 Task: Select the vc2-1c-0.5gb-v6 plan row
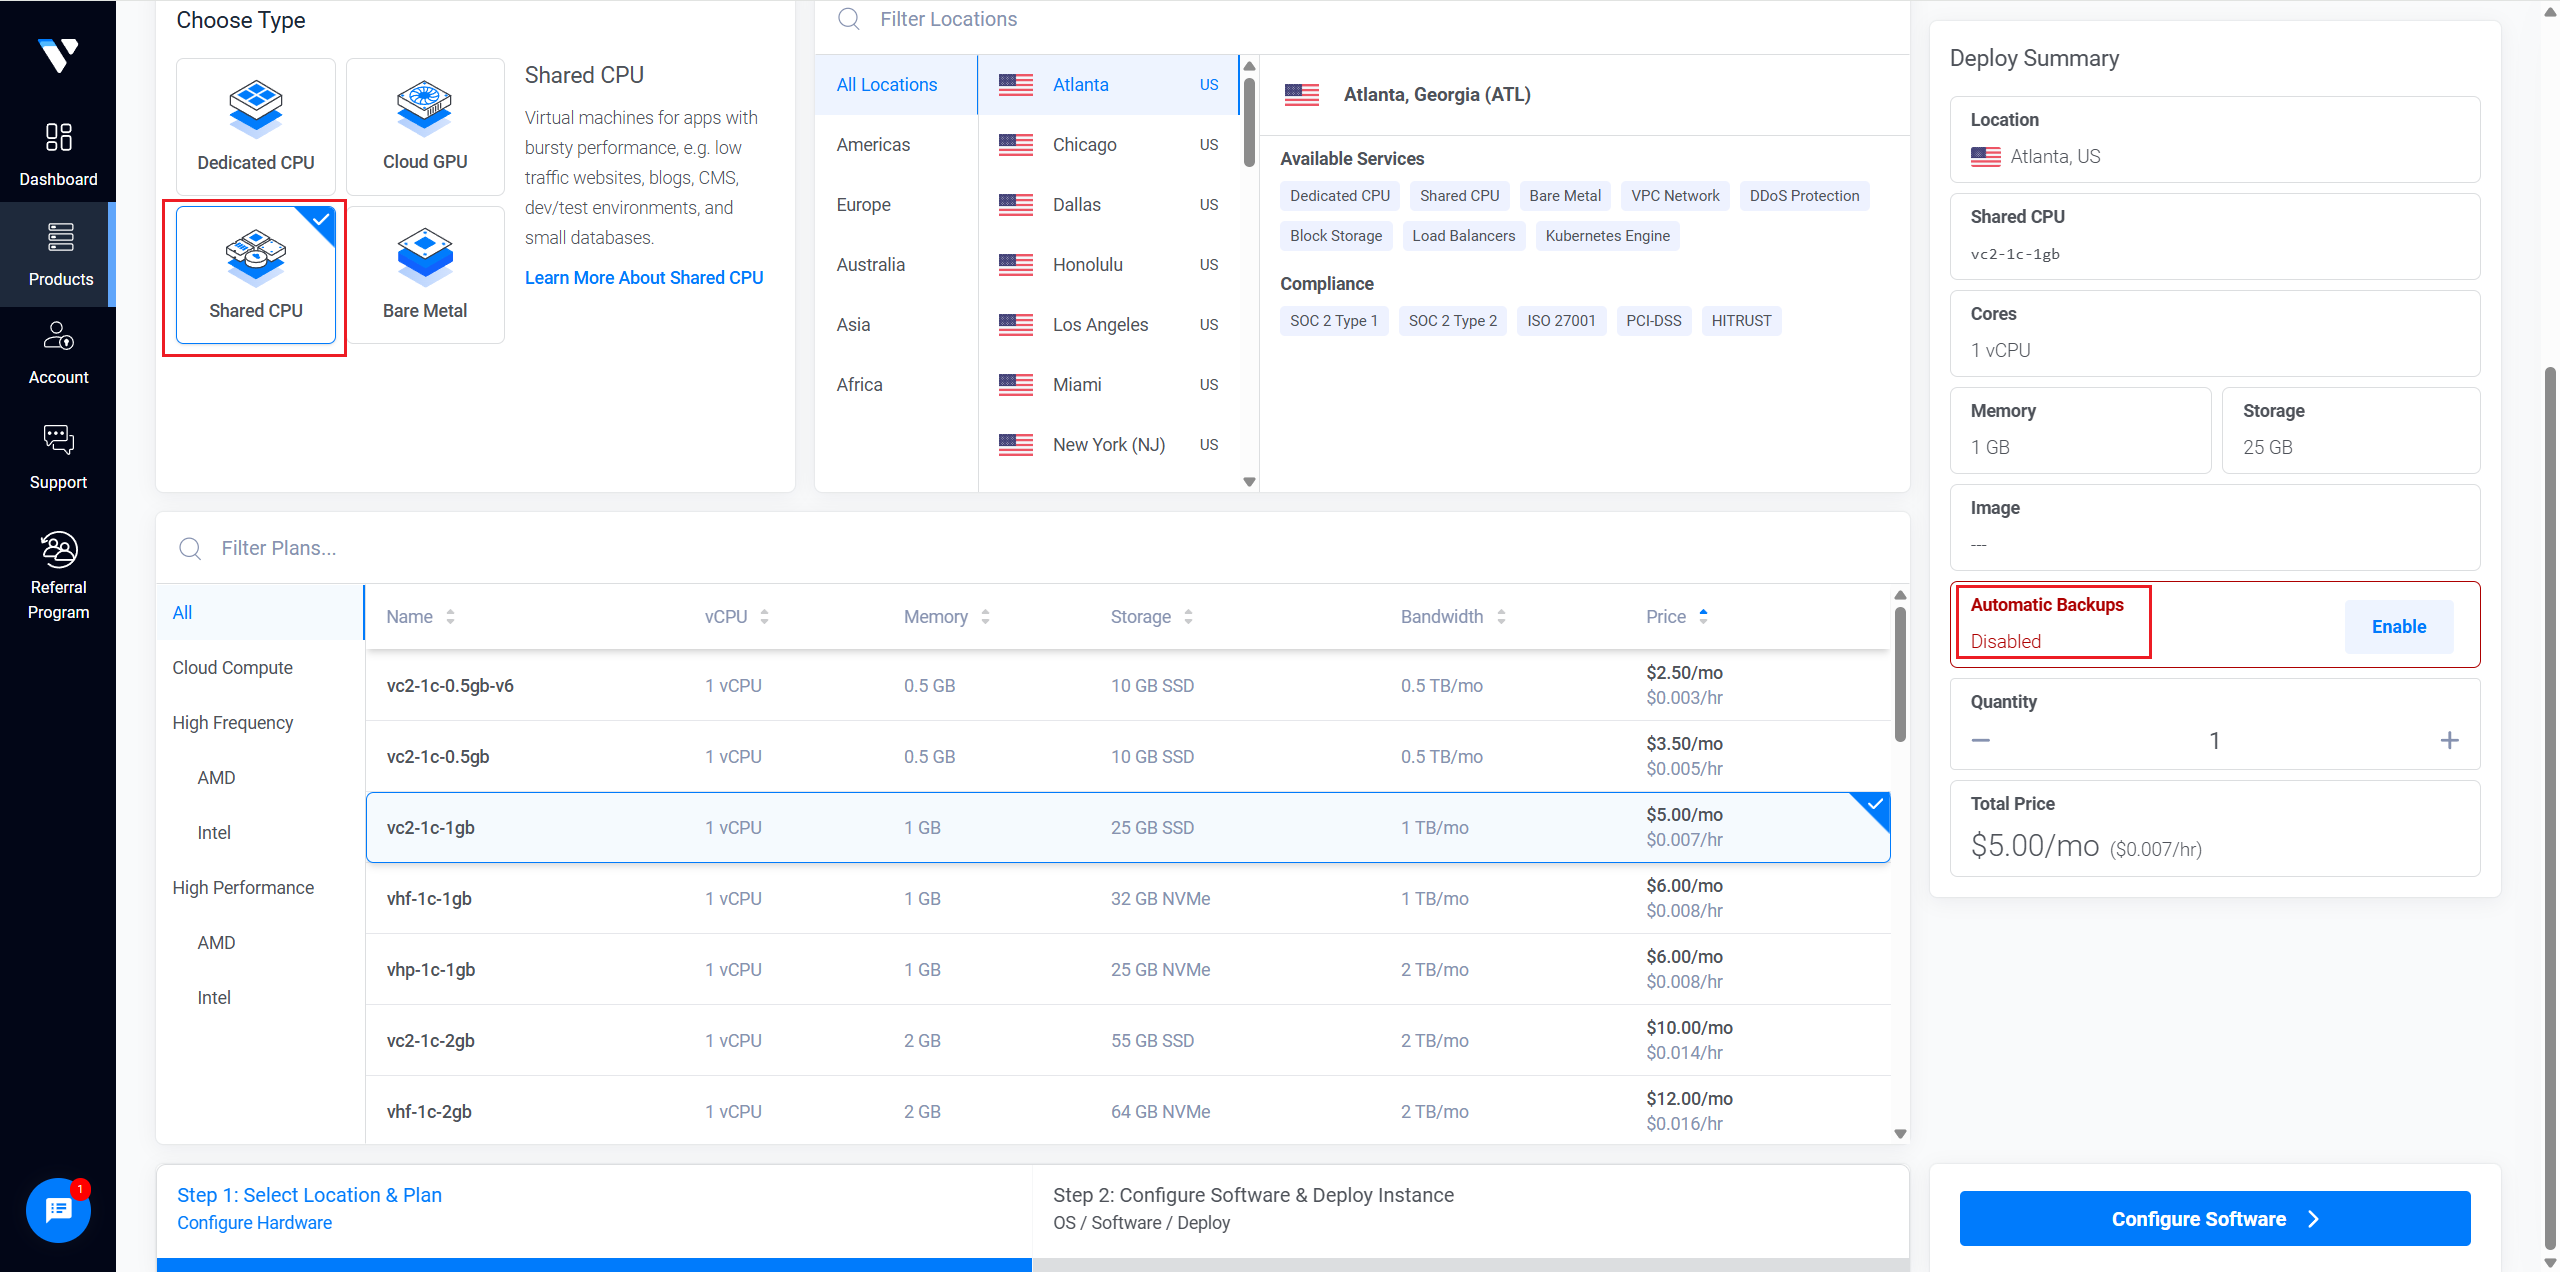point(1128,686)
